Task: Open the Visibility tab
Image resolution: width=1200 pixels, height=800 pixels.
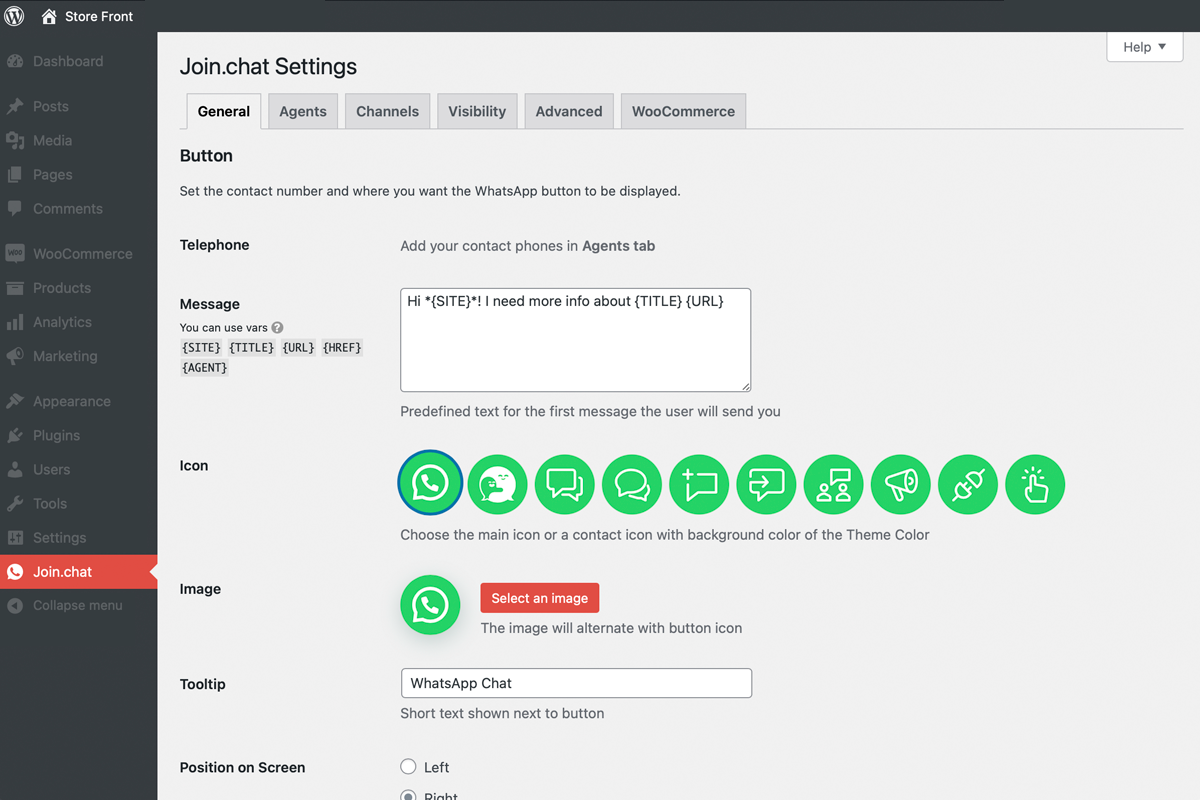Action: tap(477, 111)
